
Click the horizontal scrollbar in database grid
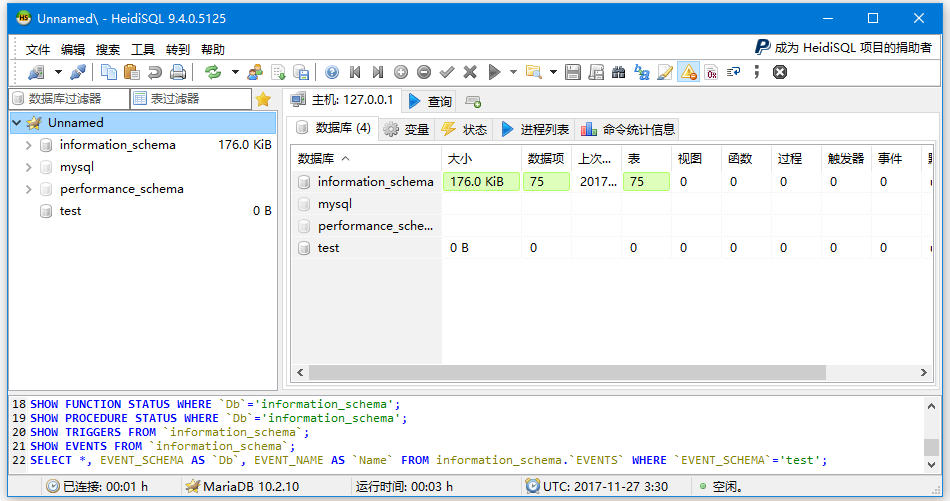pyautogui.click(x=567, y=372)
